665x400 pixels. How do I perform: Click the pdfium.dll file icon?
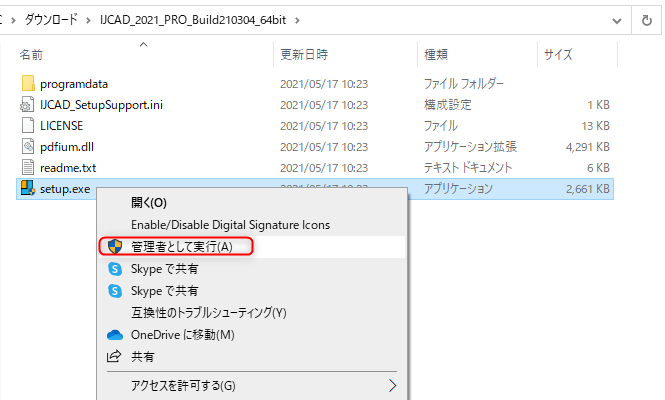(x=28, y=147)
